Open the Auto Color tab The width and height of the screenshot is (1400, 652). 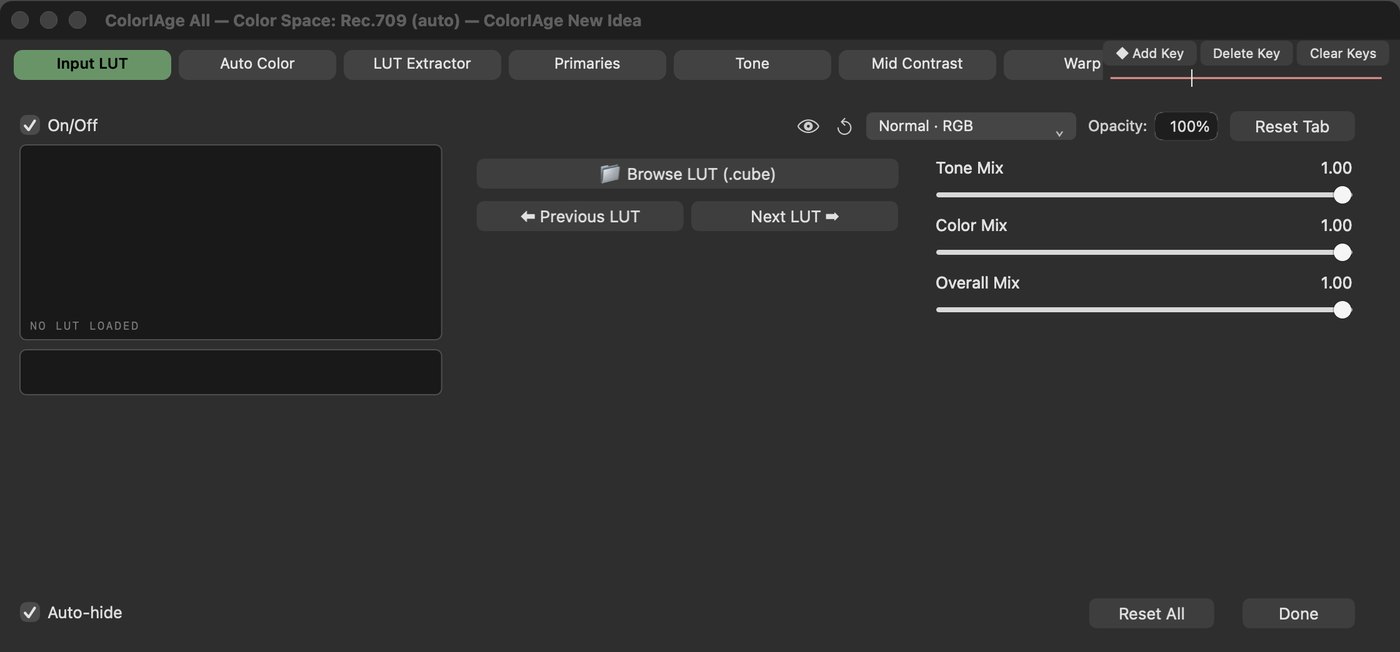[257, 64]
